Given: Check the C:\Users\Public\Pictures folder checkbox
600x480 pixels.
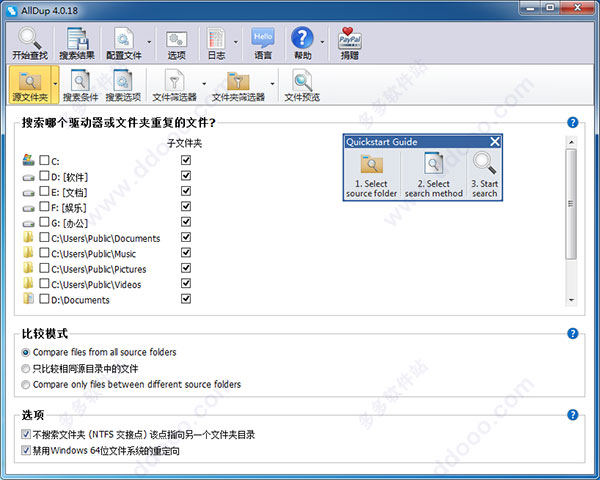Looking at the screenshot, I should click(x=44, y=268).
